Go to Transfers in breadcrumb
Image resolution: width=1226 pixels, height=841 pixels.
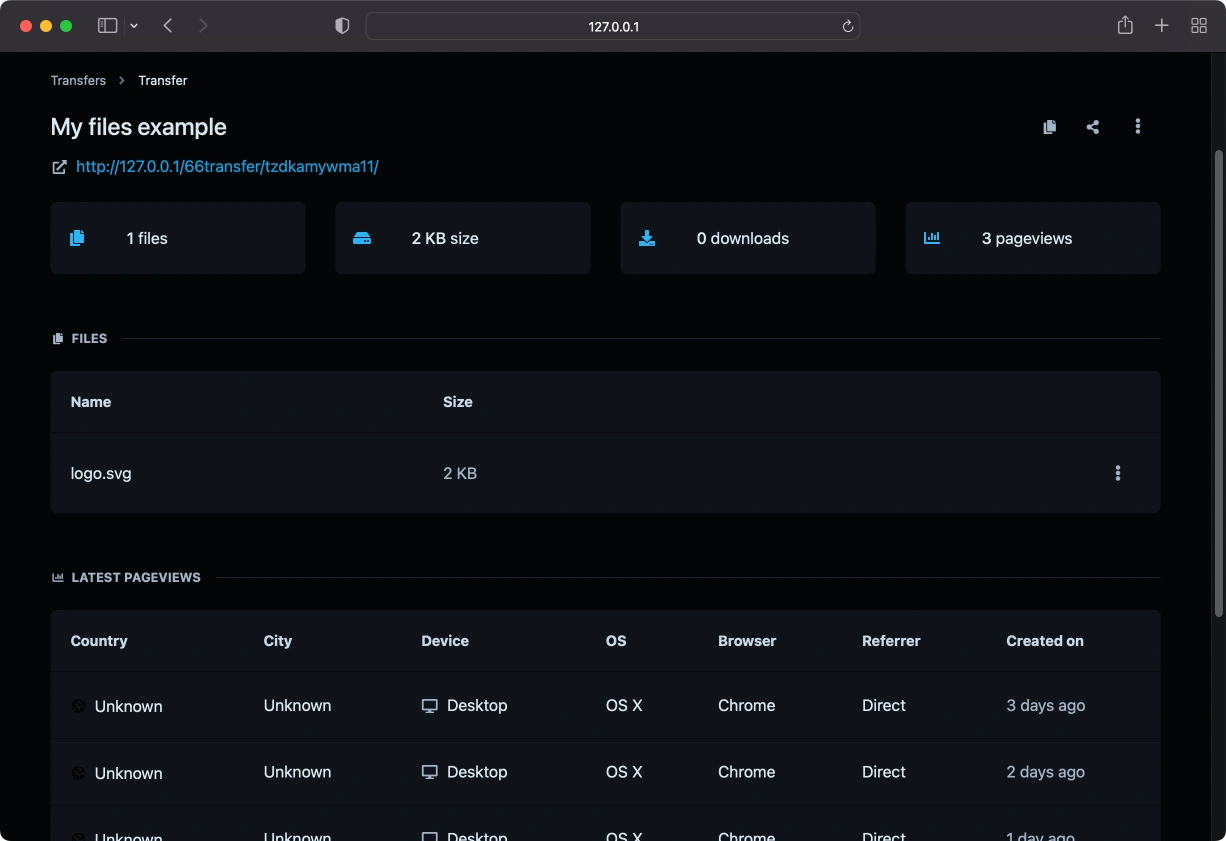[x=78, y=80]
